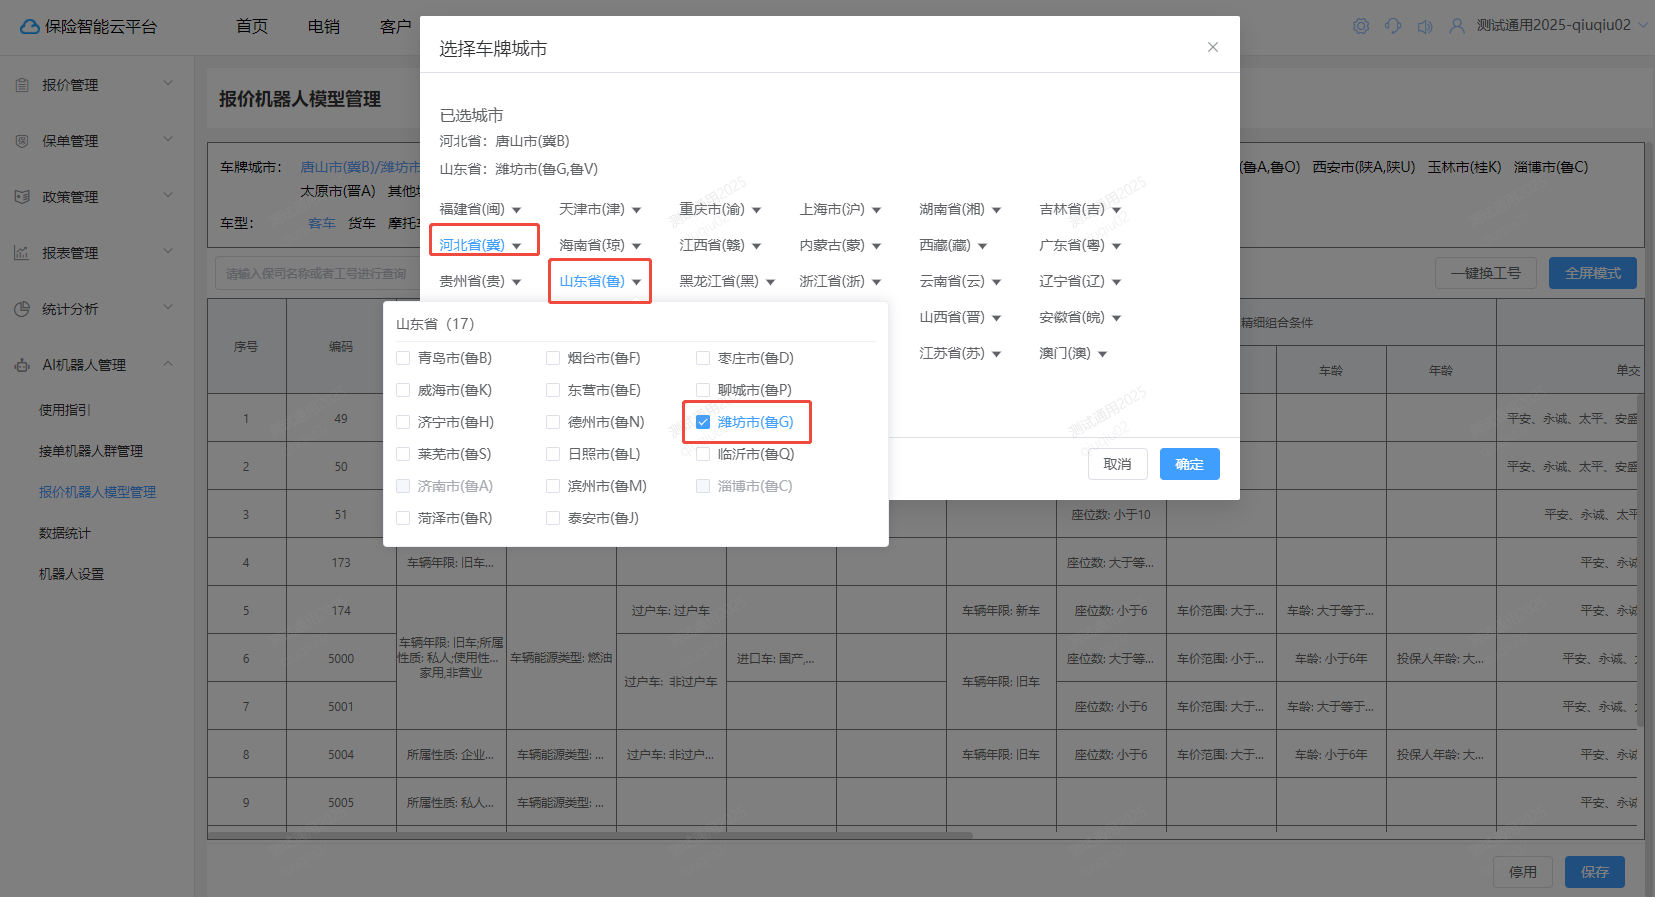This screenshot has height=897, width=1655.
Task: Focus the company name search field
Action: point(318,273)
